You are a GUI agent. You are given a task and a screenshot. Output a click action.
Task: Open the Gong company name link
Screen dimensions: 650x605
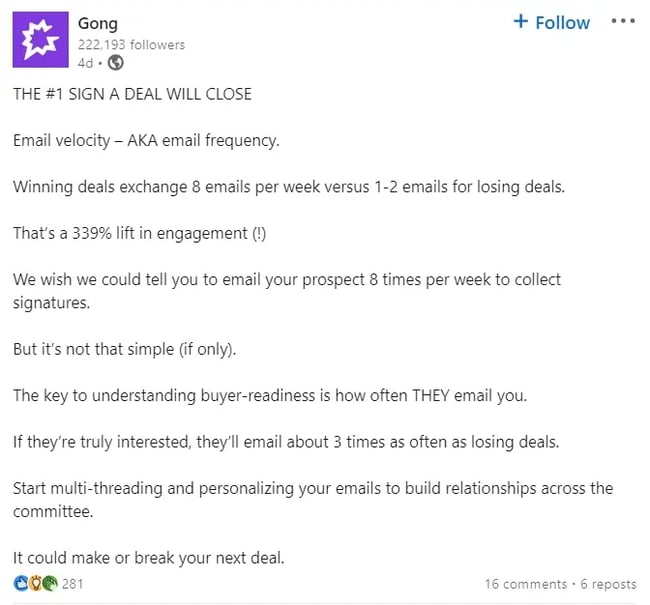(x=97, y=22)
